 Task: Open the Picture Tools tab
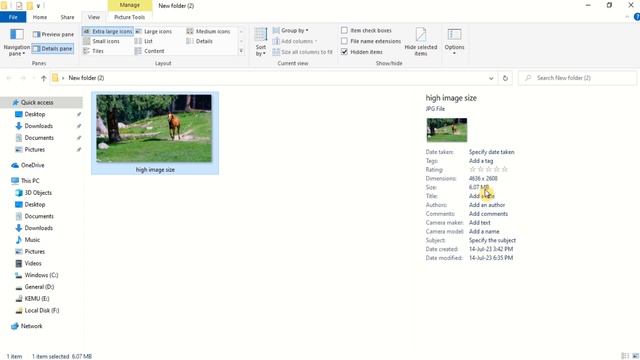pos(129,17)
